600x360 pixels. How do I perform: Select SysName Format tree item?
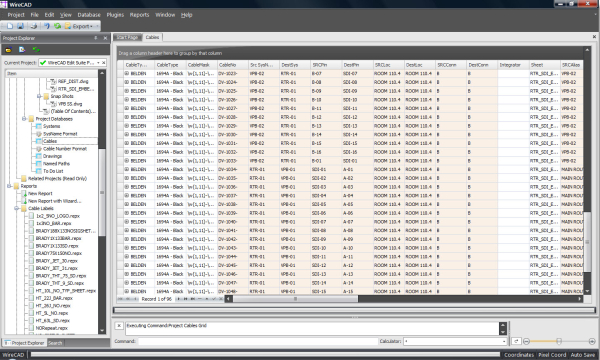coord(60,134)
